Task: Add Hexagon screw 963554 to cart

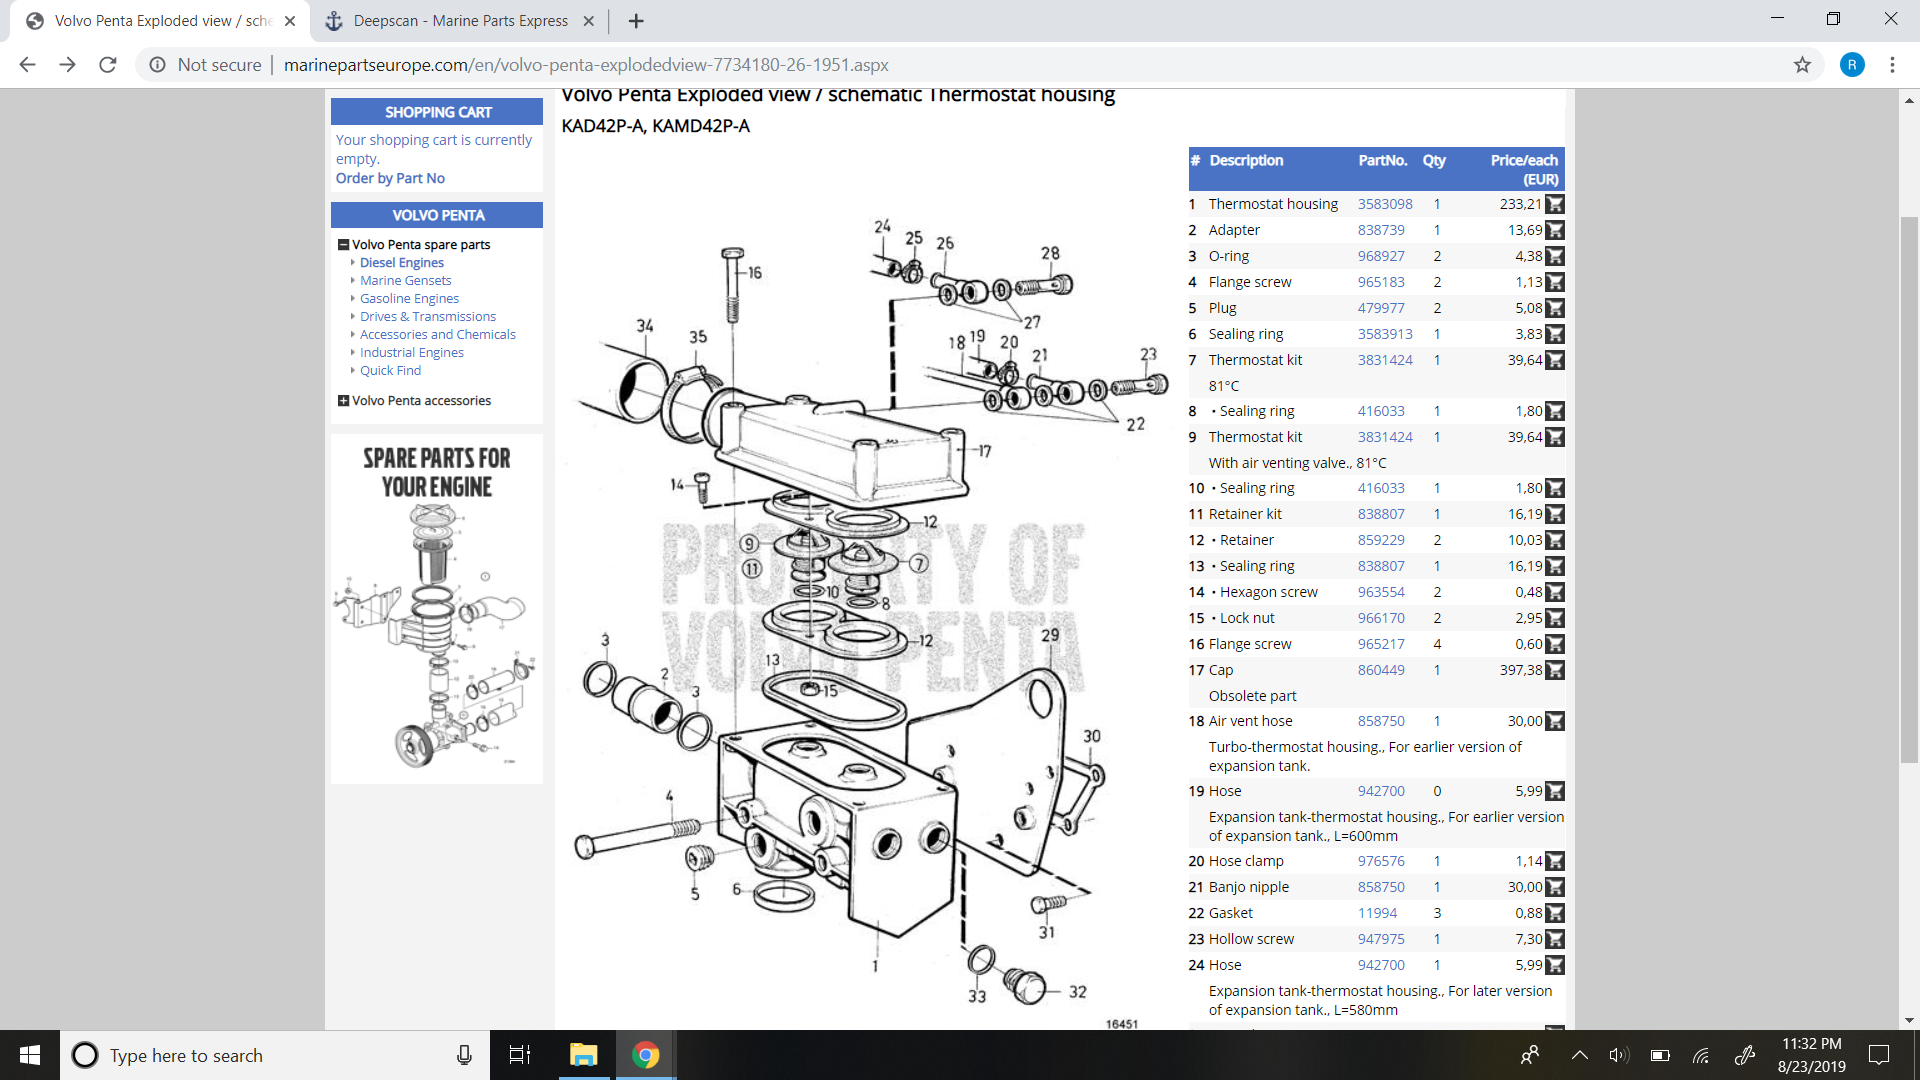Action: click(1555, 592)
